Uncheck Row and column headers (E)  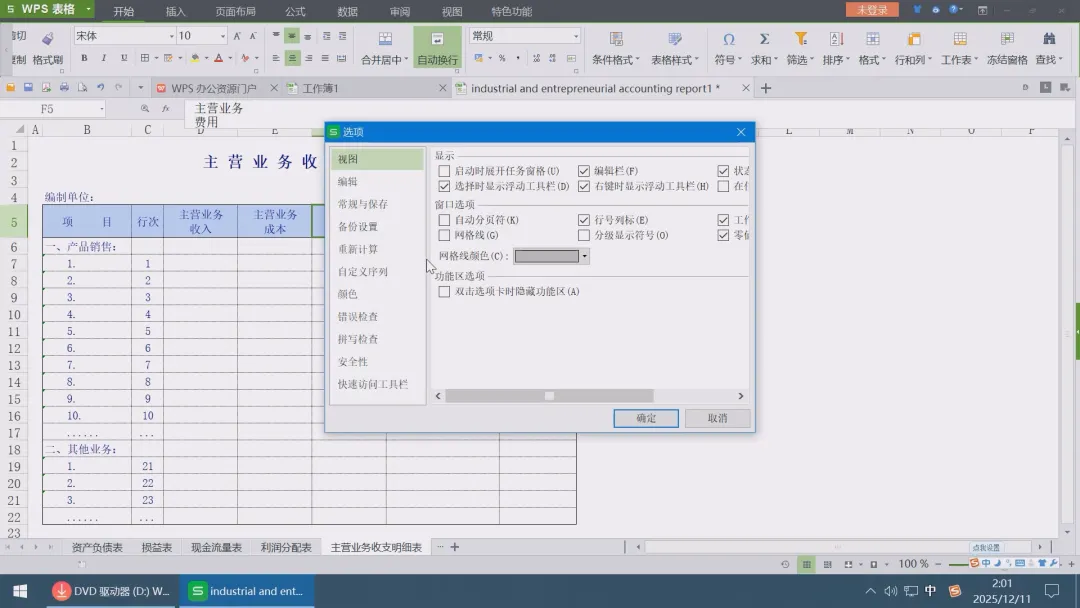click(x=584, y=220)
